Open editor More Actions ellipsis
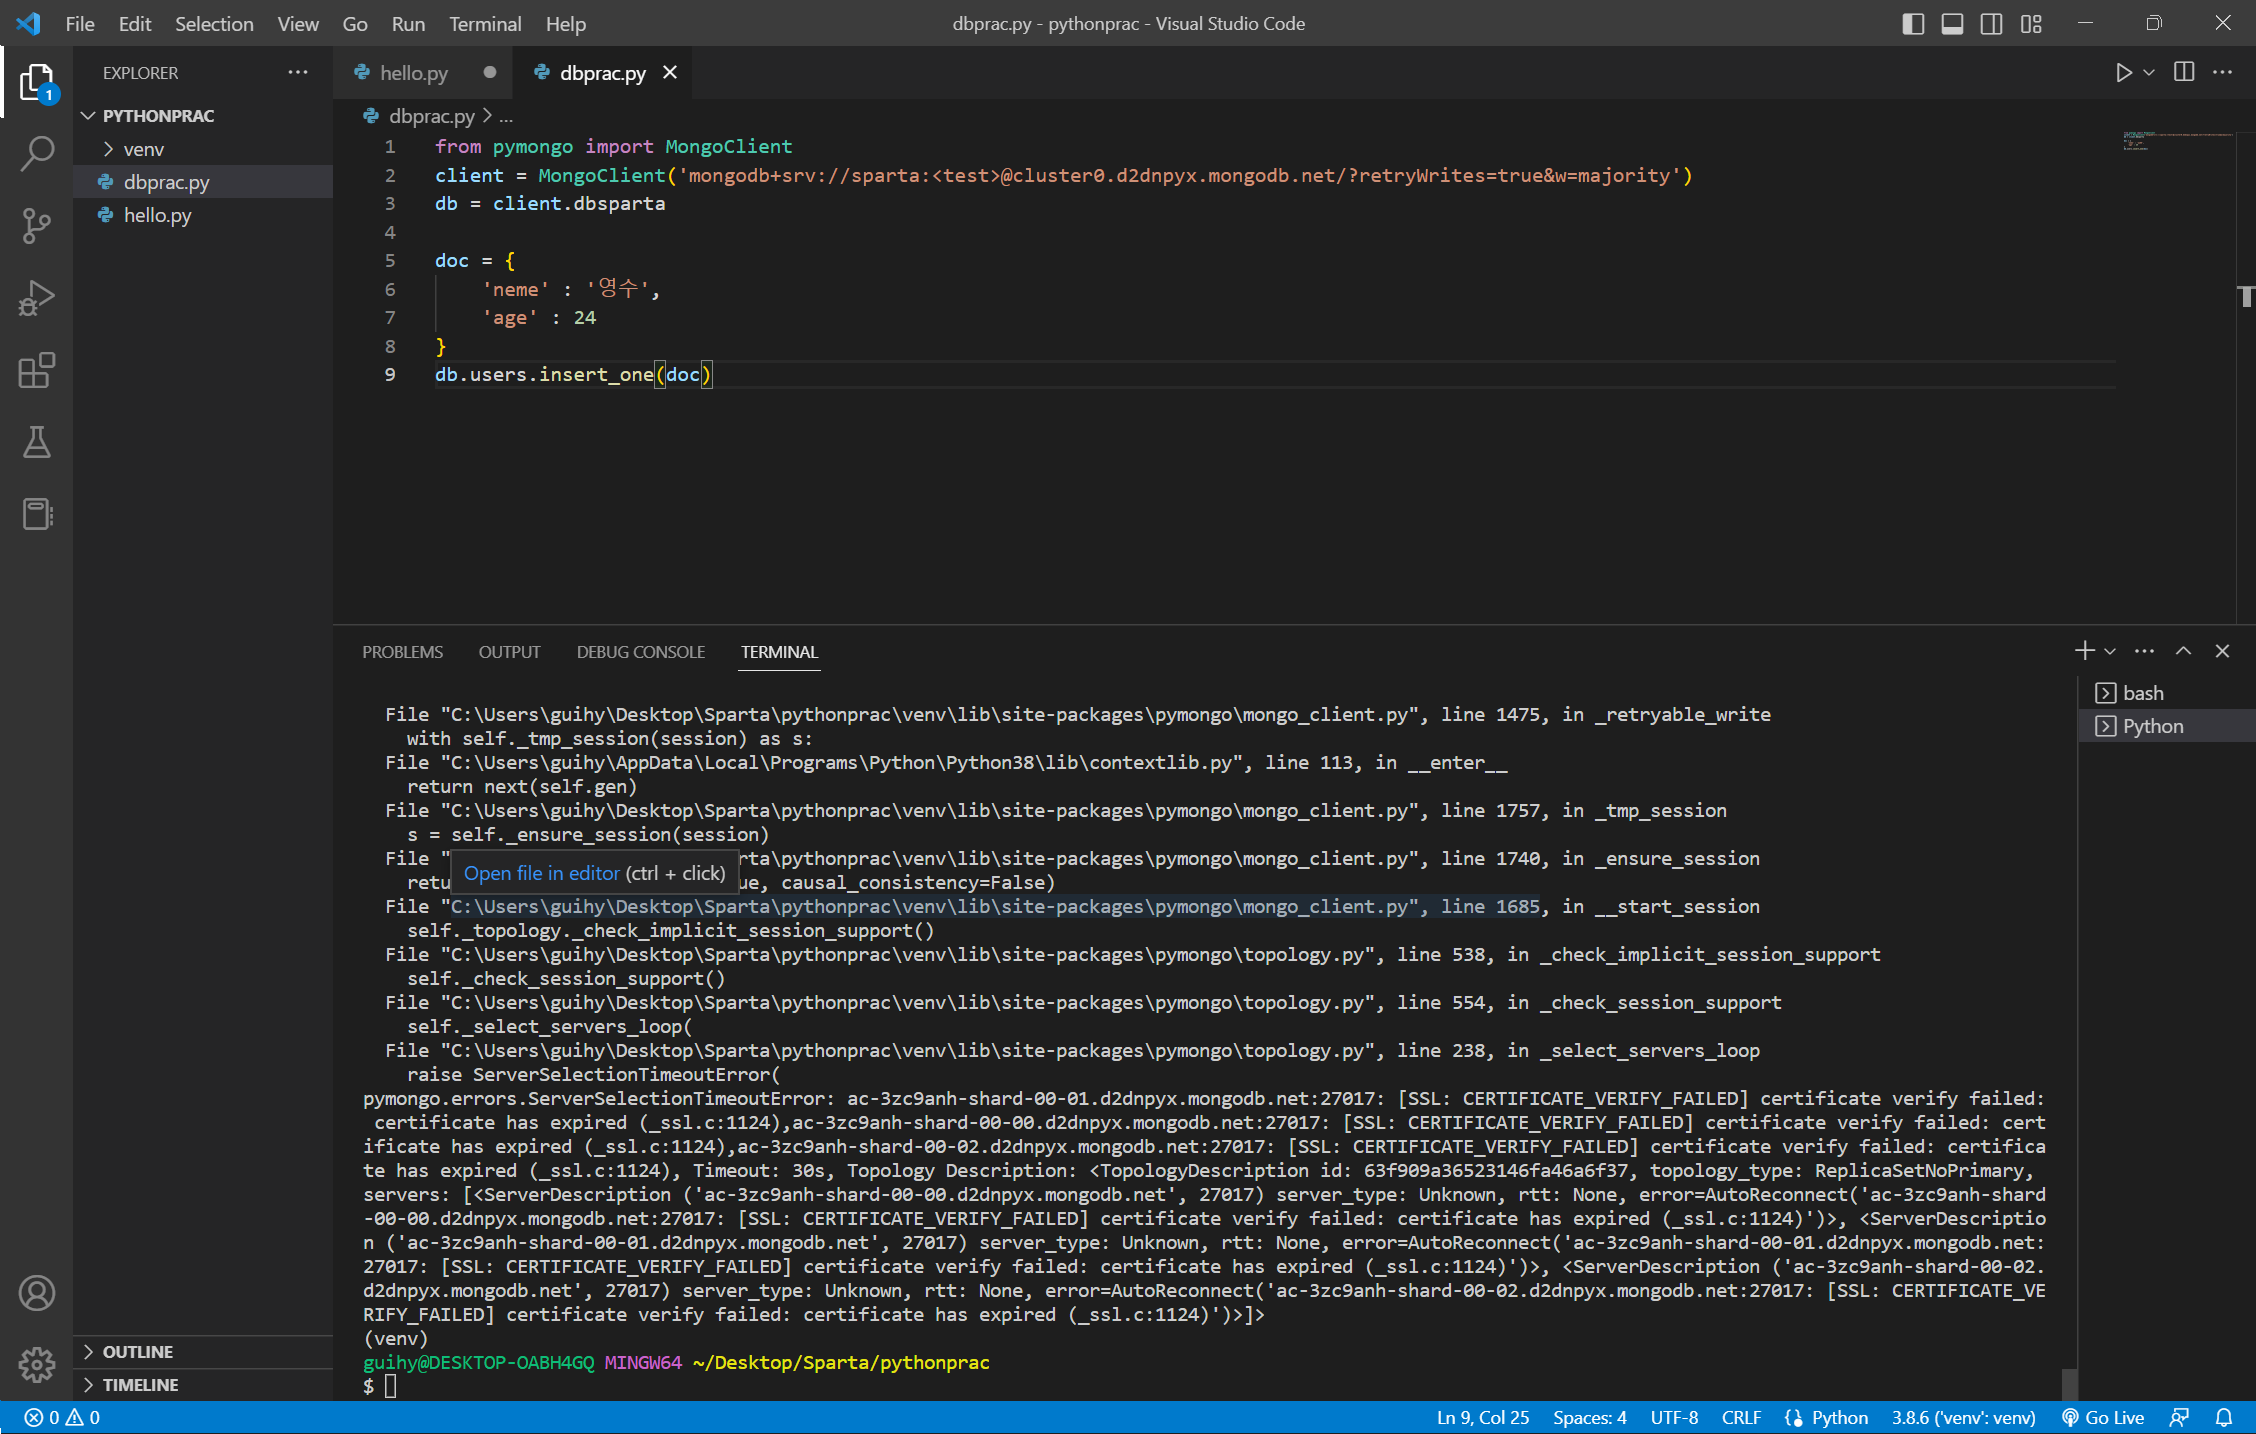Screen dimensions: 2256x1434 [x=2223, y=72]
